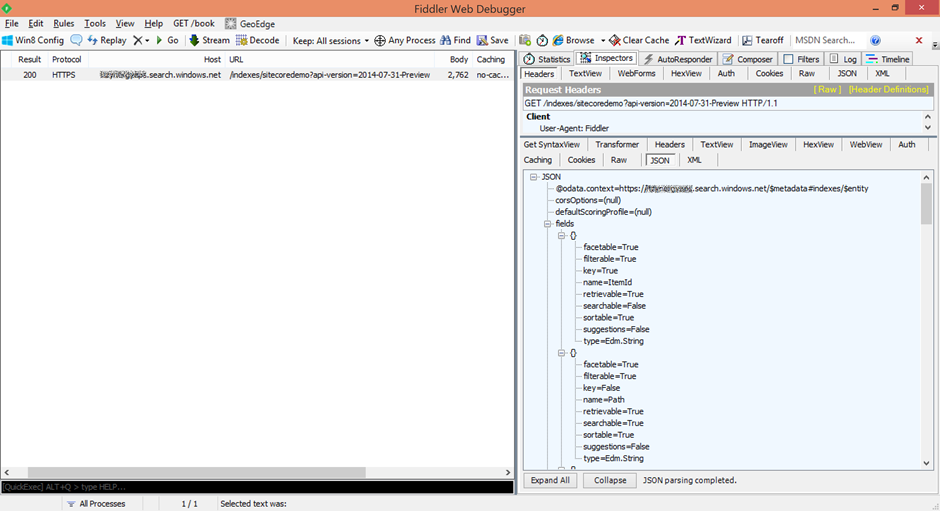The width and height of the screenshot is (940, 511).
Task: Toggle the Decode button
Action: click(x=258, y=40)
